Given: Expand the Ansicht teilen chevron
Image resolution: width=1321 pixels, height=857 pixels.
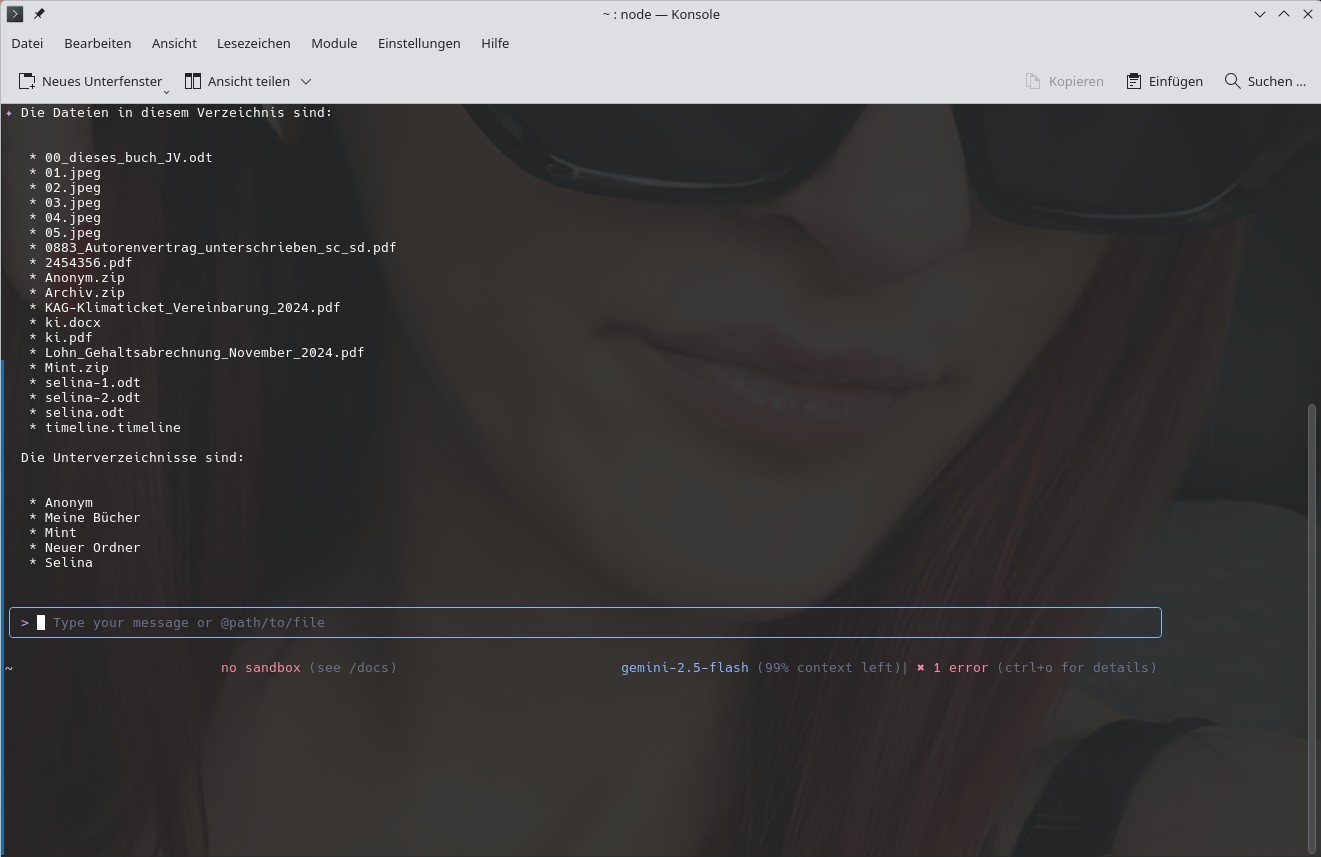Looking at the screenshot, I should coord(306,81).
